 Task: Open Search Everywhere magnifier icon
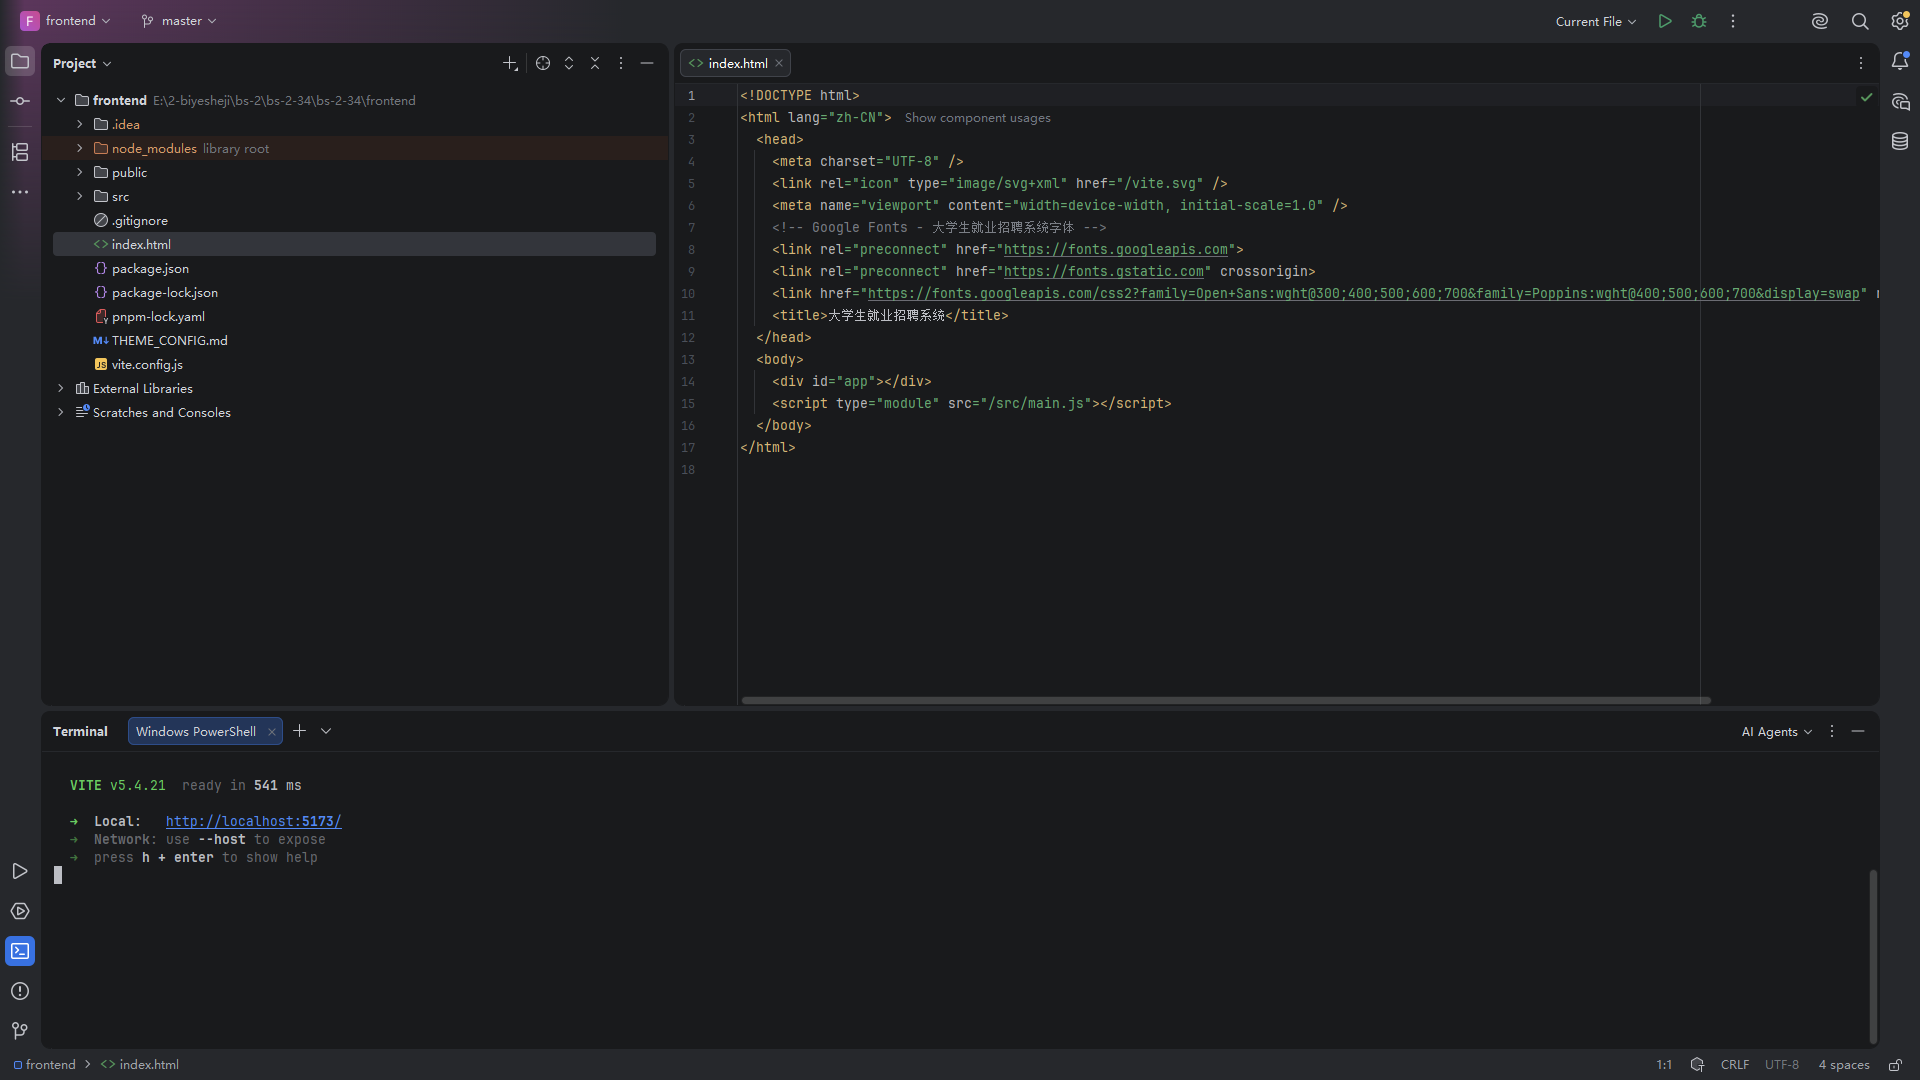pyautogui.click(x=1860, y=21)
